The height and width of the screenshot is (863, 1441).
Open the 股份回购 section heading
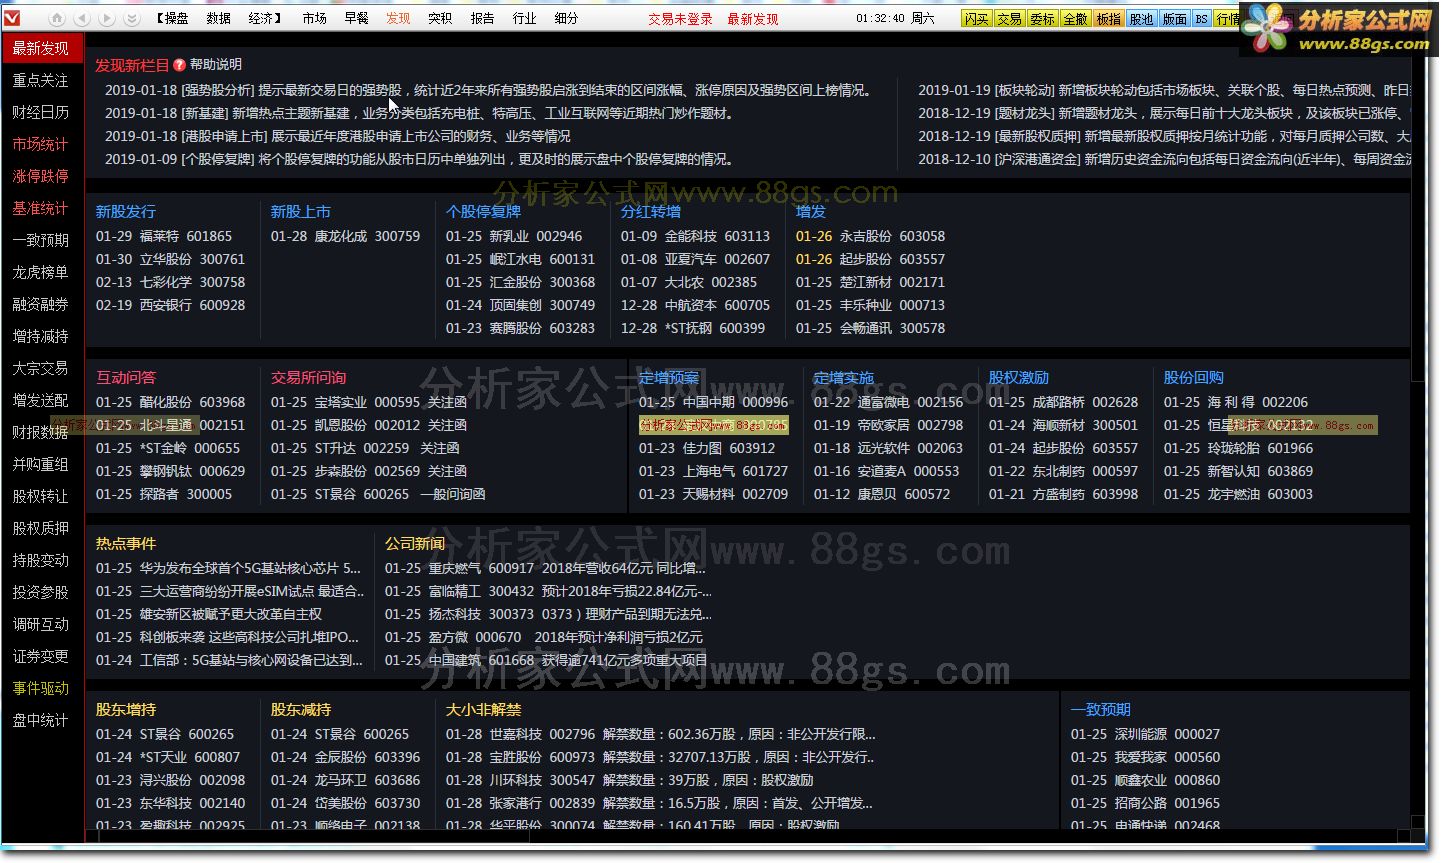(1194, 378)
